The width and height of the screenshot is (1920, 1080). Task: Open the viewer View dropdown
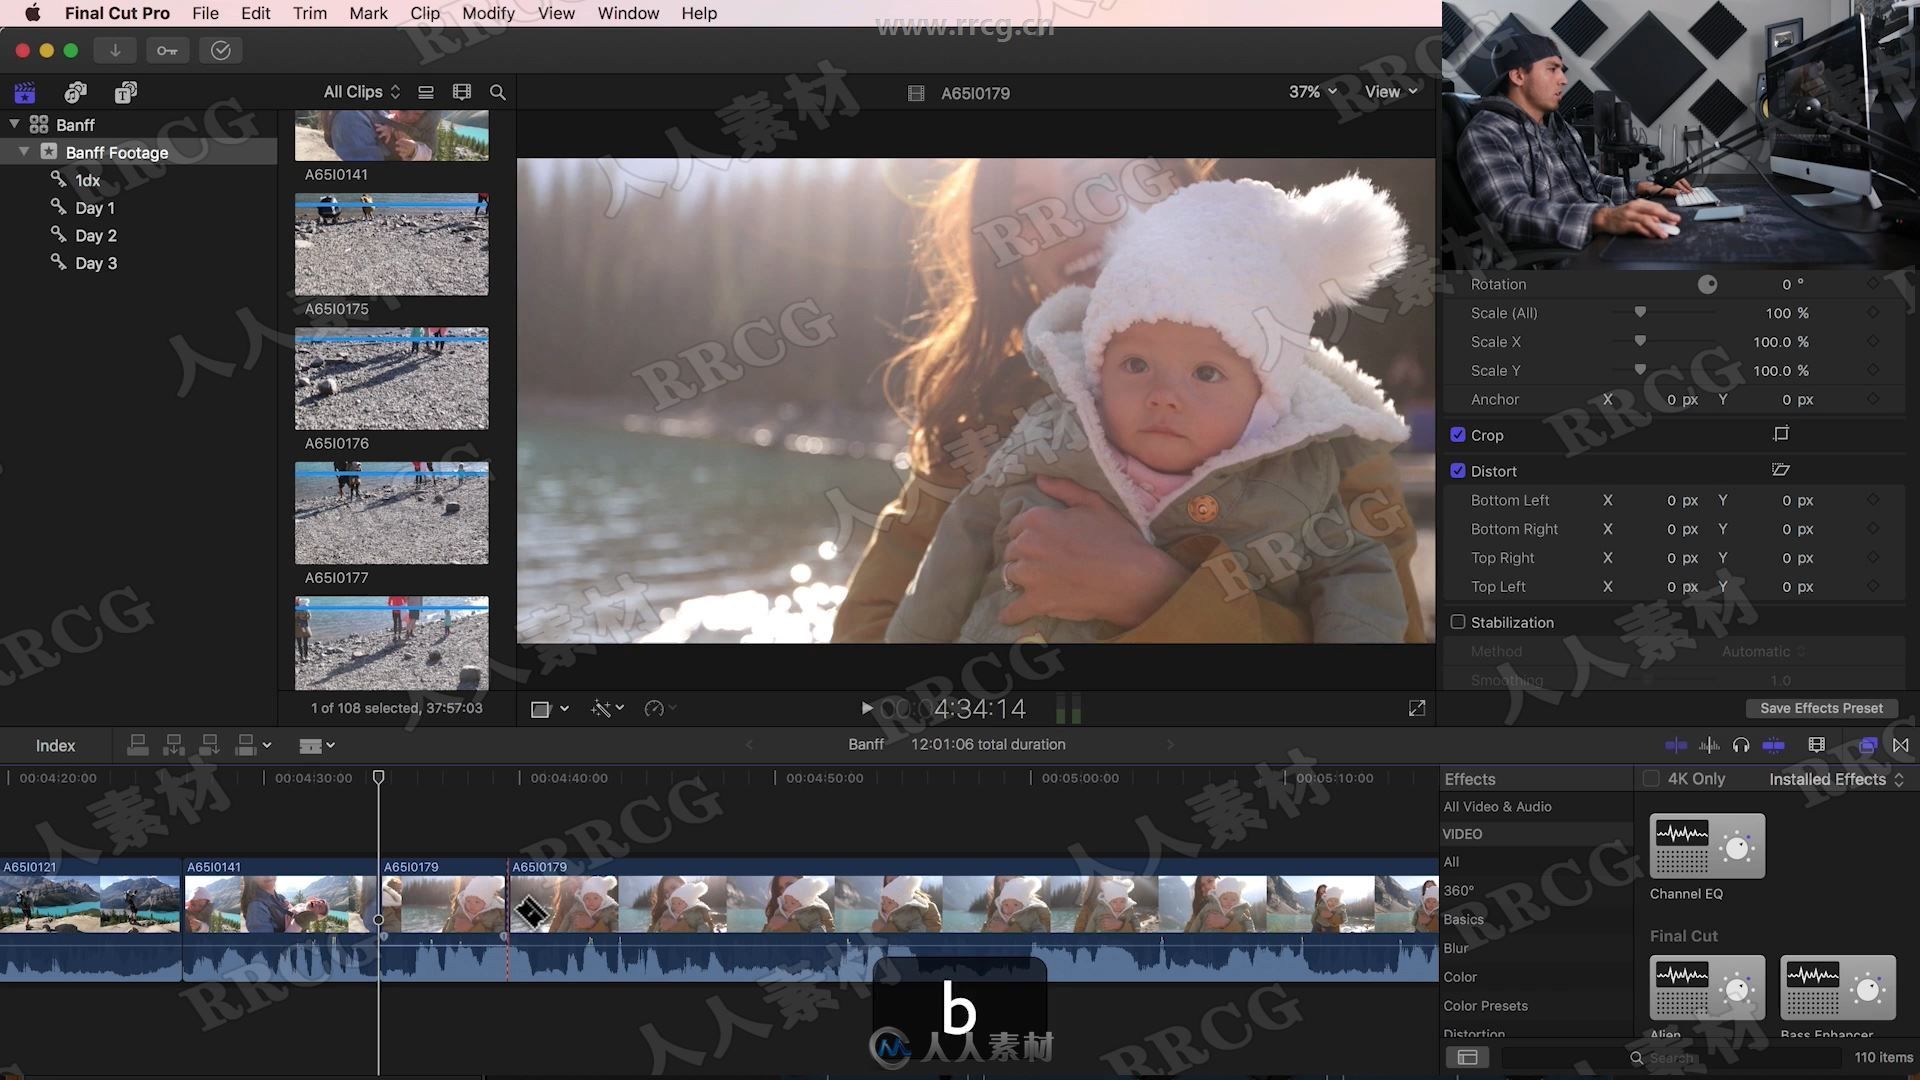[x=1391, y=92]
